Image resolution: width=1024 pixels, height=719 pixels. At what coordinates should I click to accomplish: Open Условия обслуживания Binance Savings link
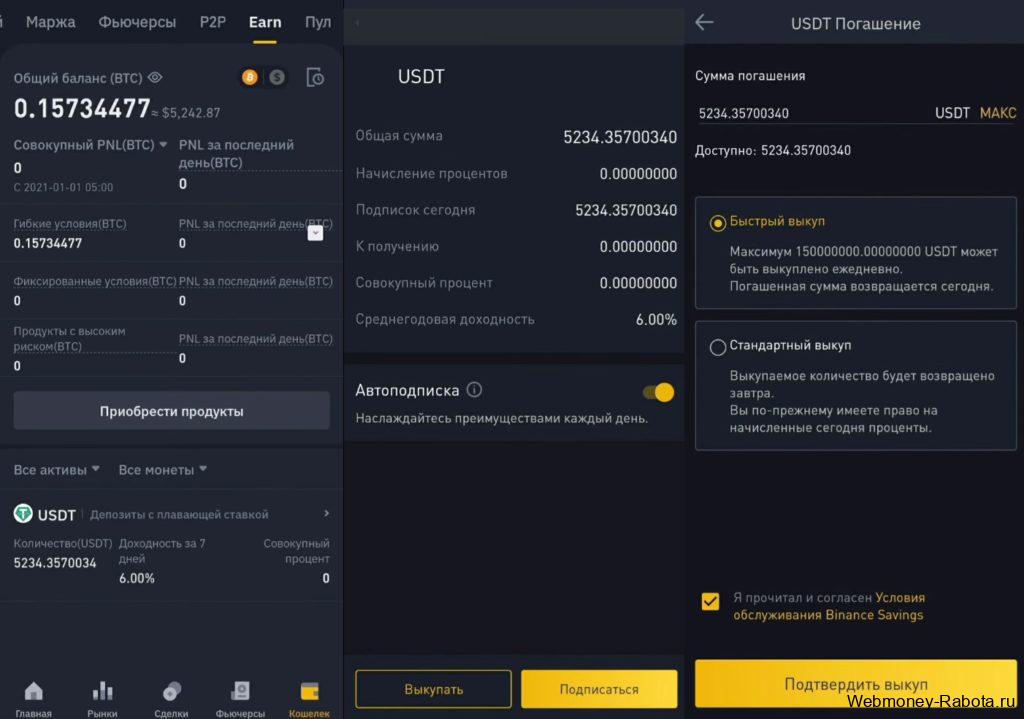pos(829,606)
